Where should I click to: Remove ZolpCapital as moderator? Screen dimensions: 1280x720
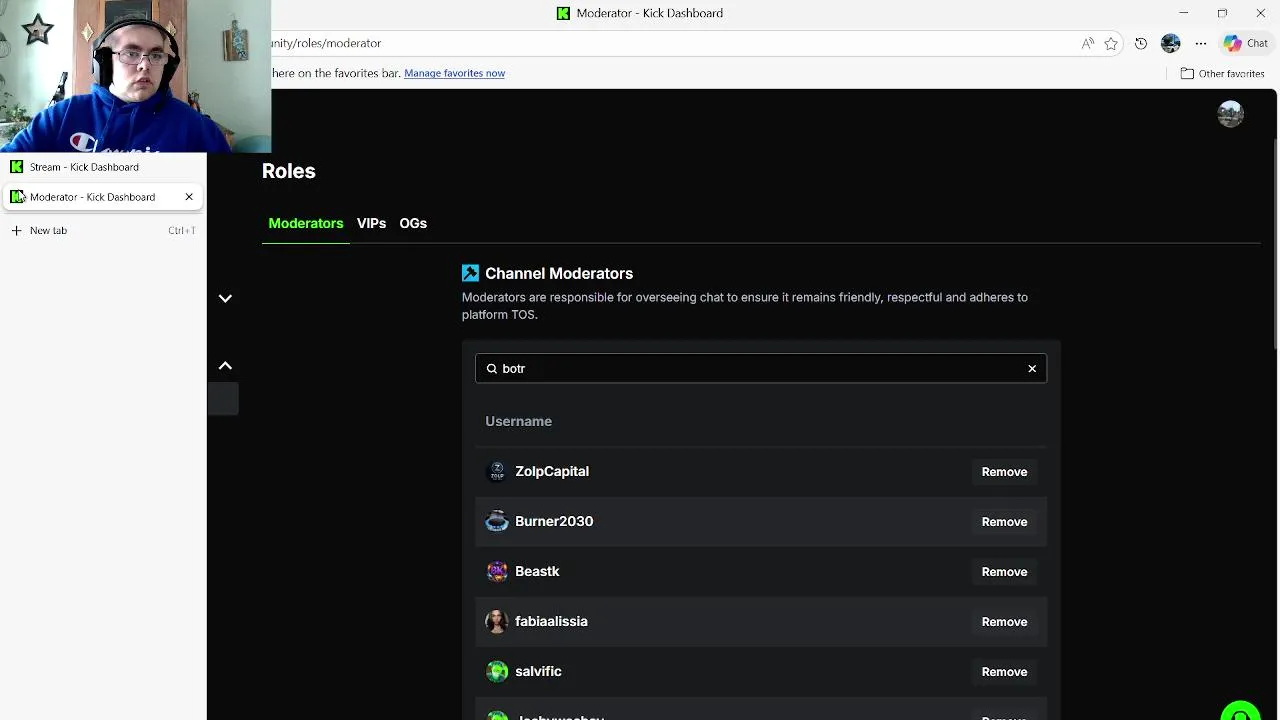coord(1004,472)
